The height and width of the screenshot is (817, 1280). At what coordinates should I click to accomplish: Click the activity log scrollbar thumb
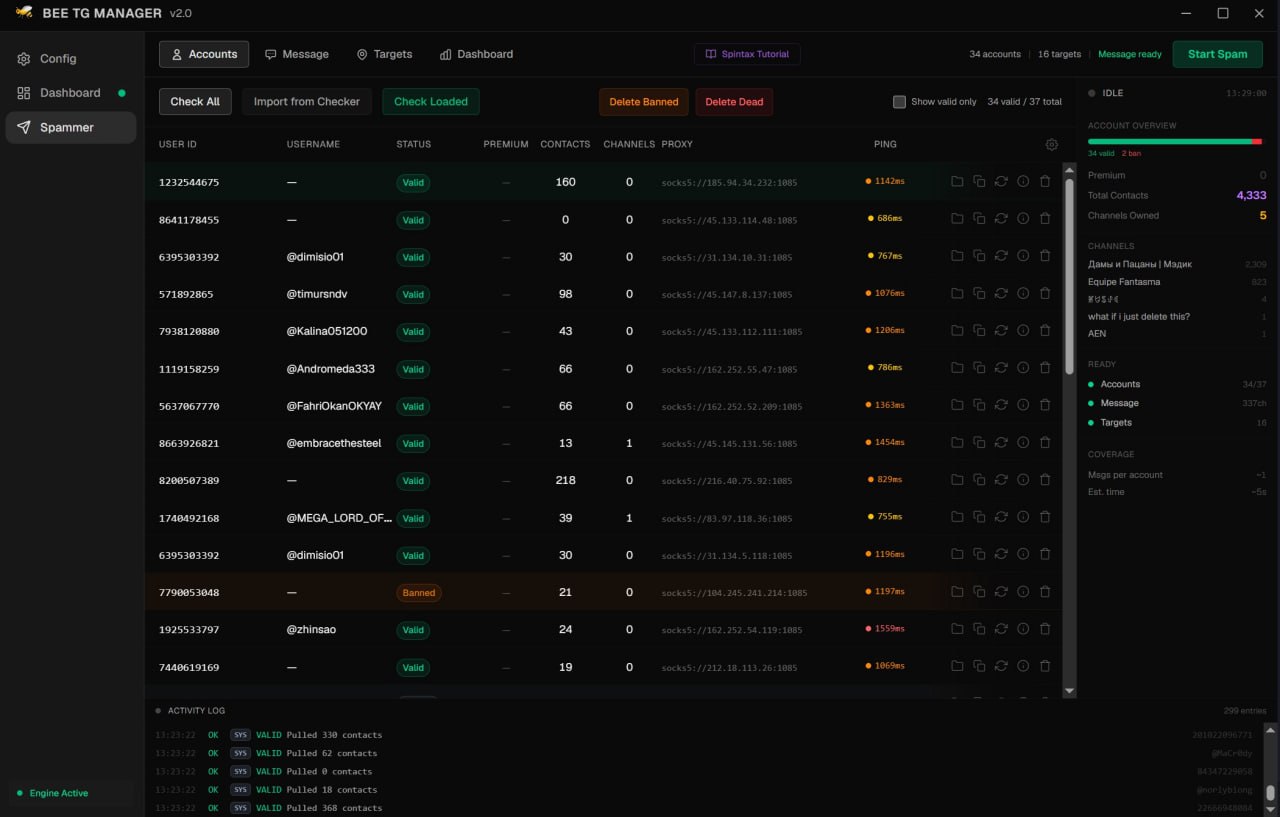[x=1270, y=793]
